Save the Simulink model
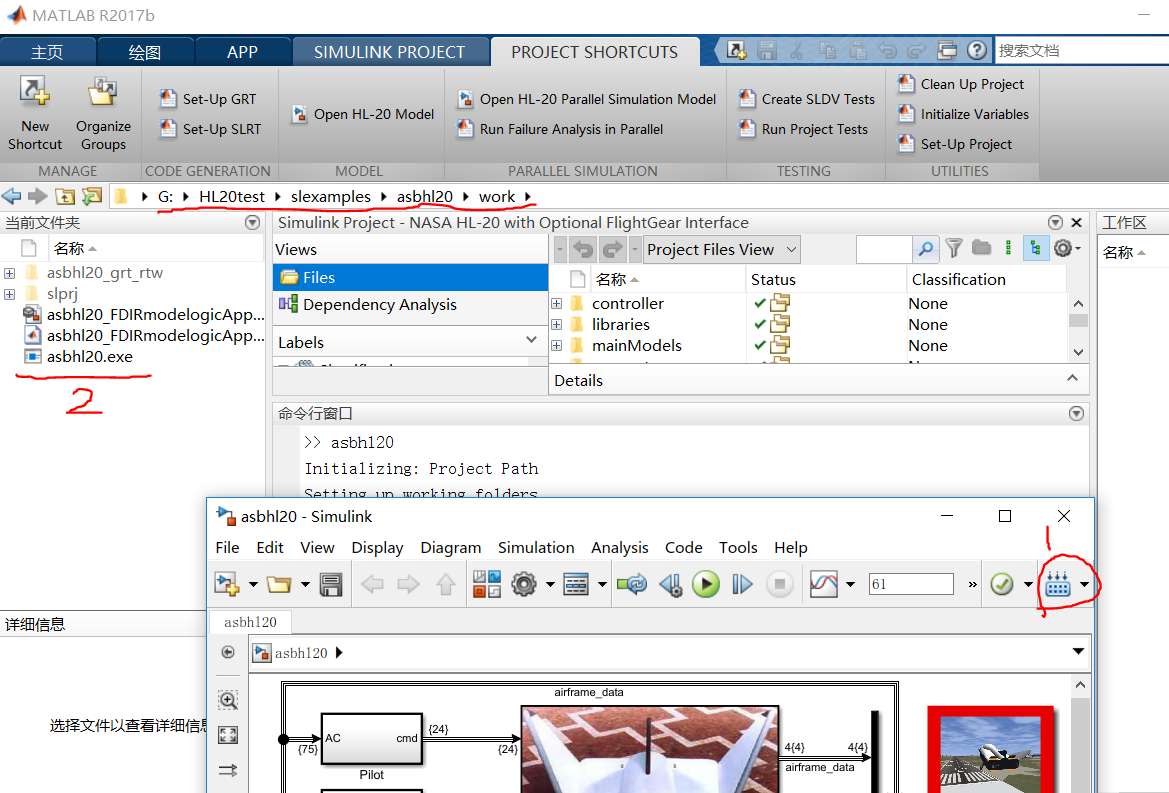1169x793 pixels. [x=331, y=583]
